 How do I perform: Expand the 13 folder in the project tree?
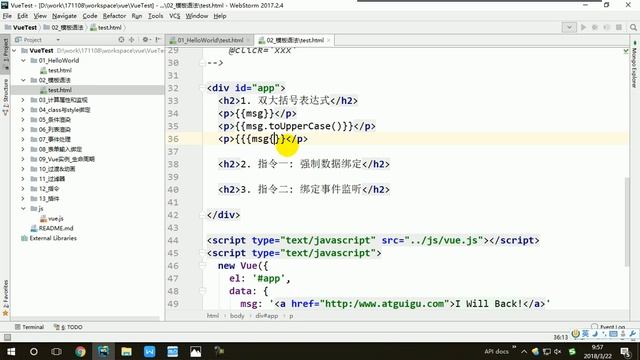point(23,199)
